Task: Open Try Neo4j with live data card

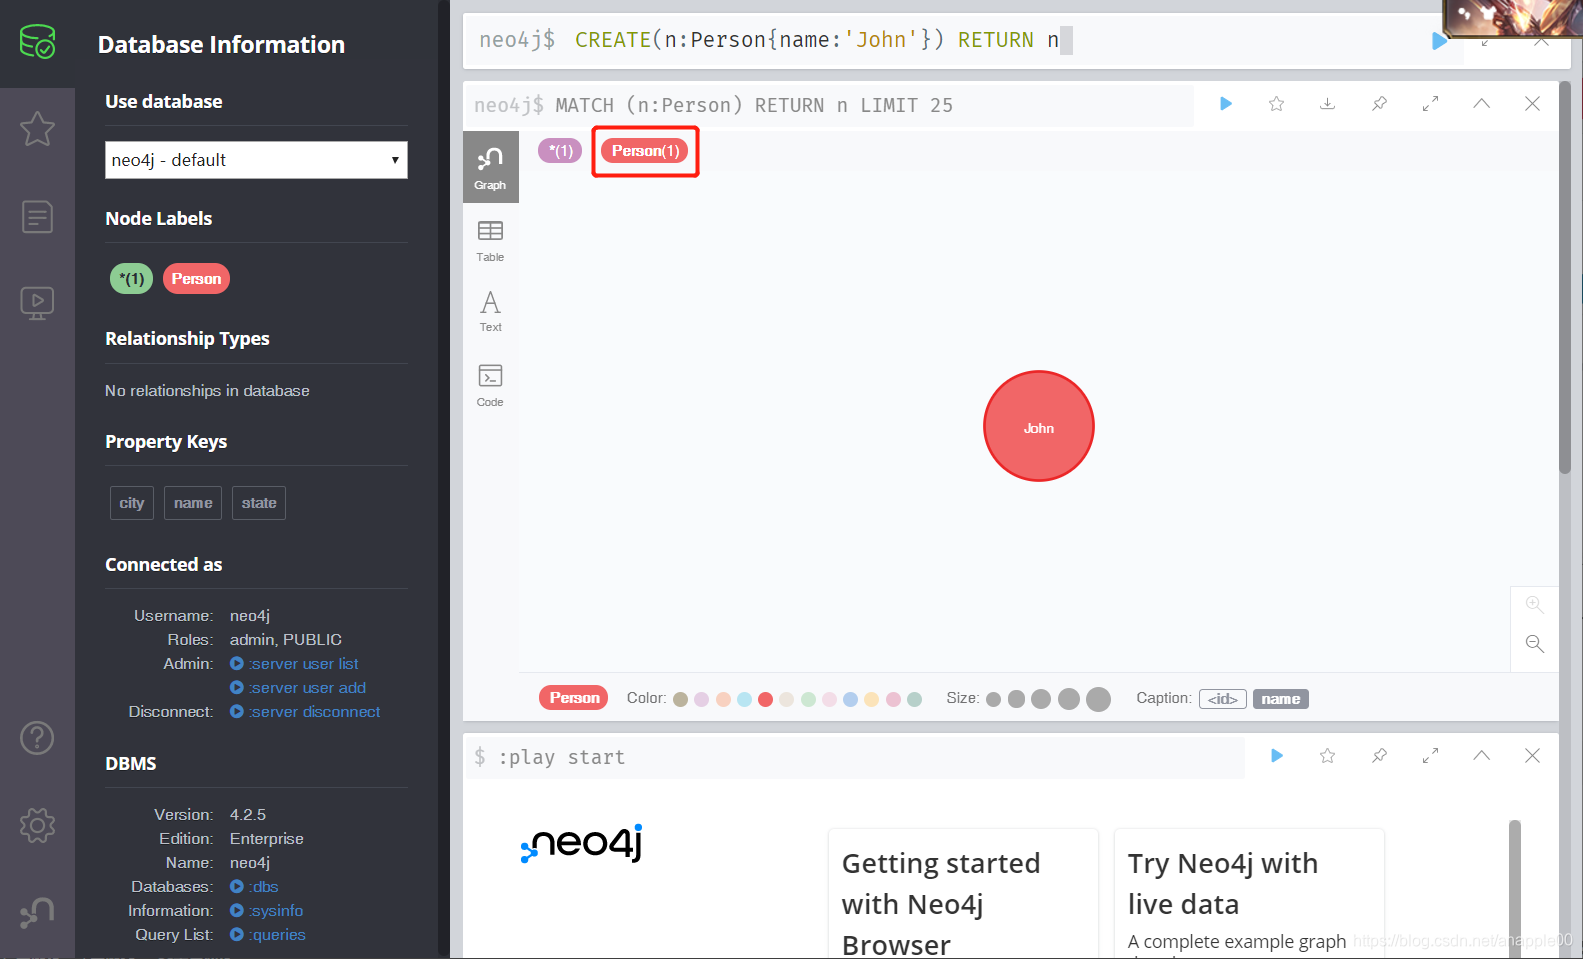Action: [1249, 893]
